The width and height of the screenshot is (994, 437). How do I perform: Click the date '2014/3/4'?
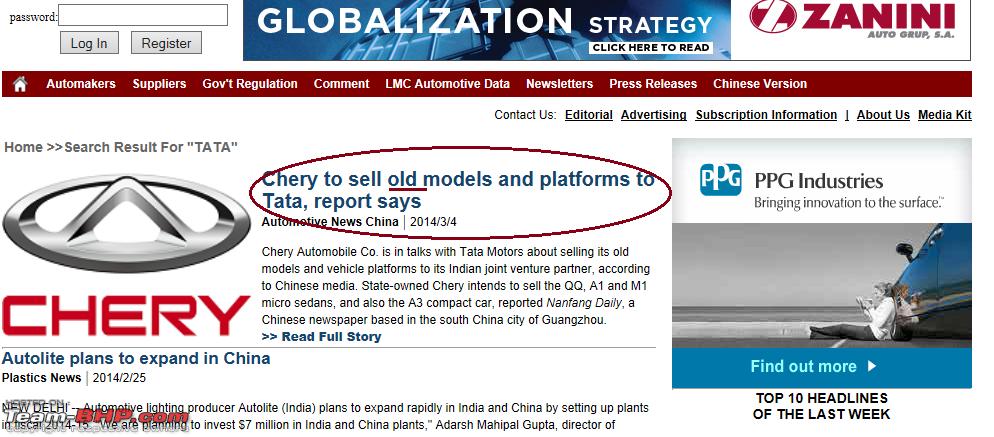tap(433, 222)
